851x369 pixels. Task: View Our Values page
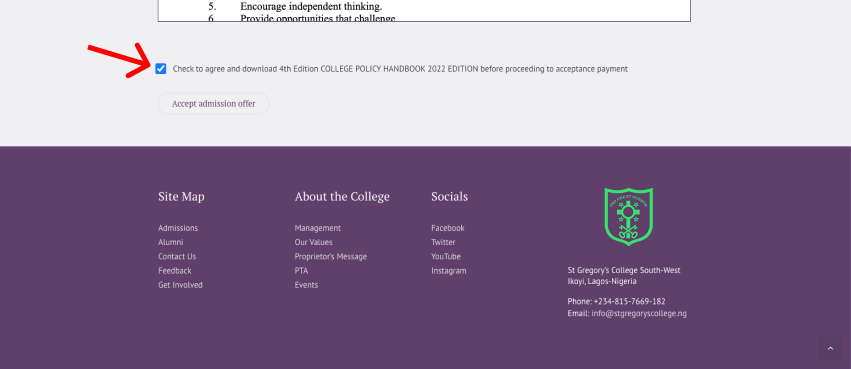click(x=314, y=242)
